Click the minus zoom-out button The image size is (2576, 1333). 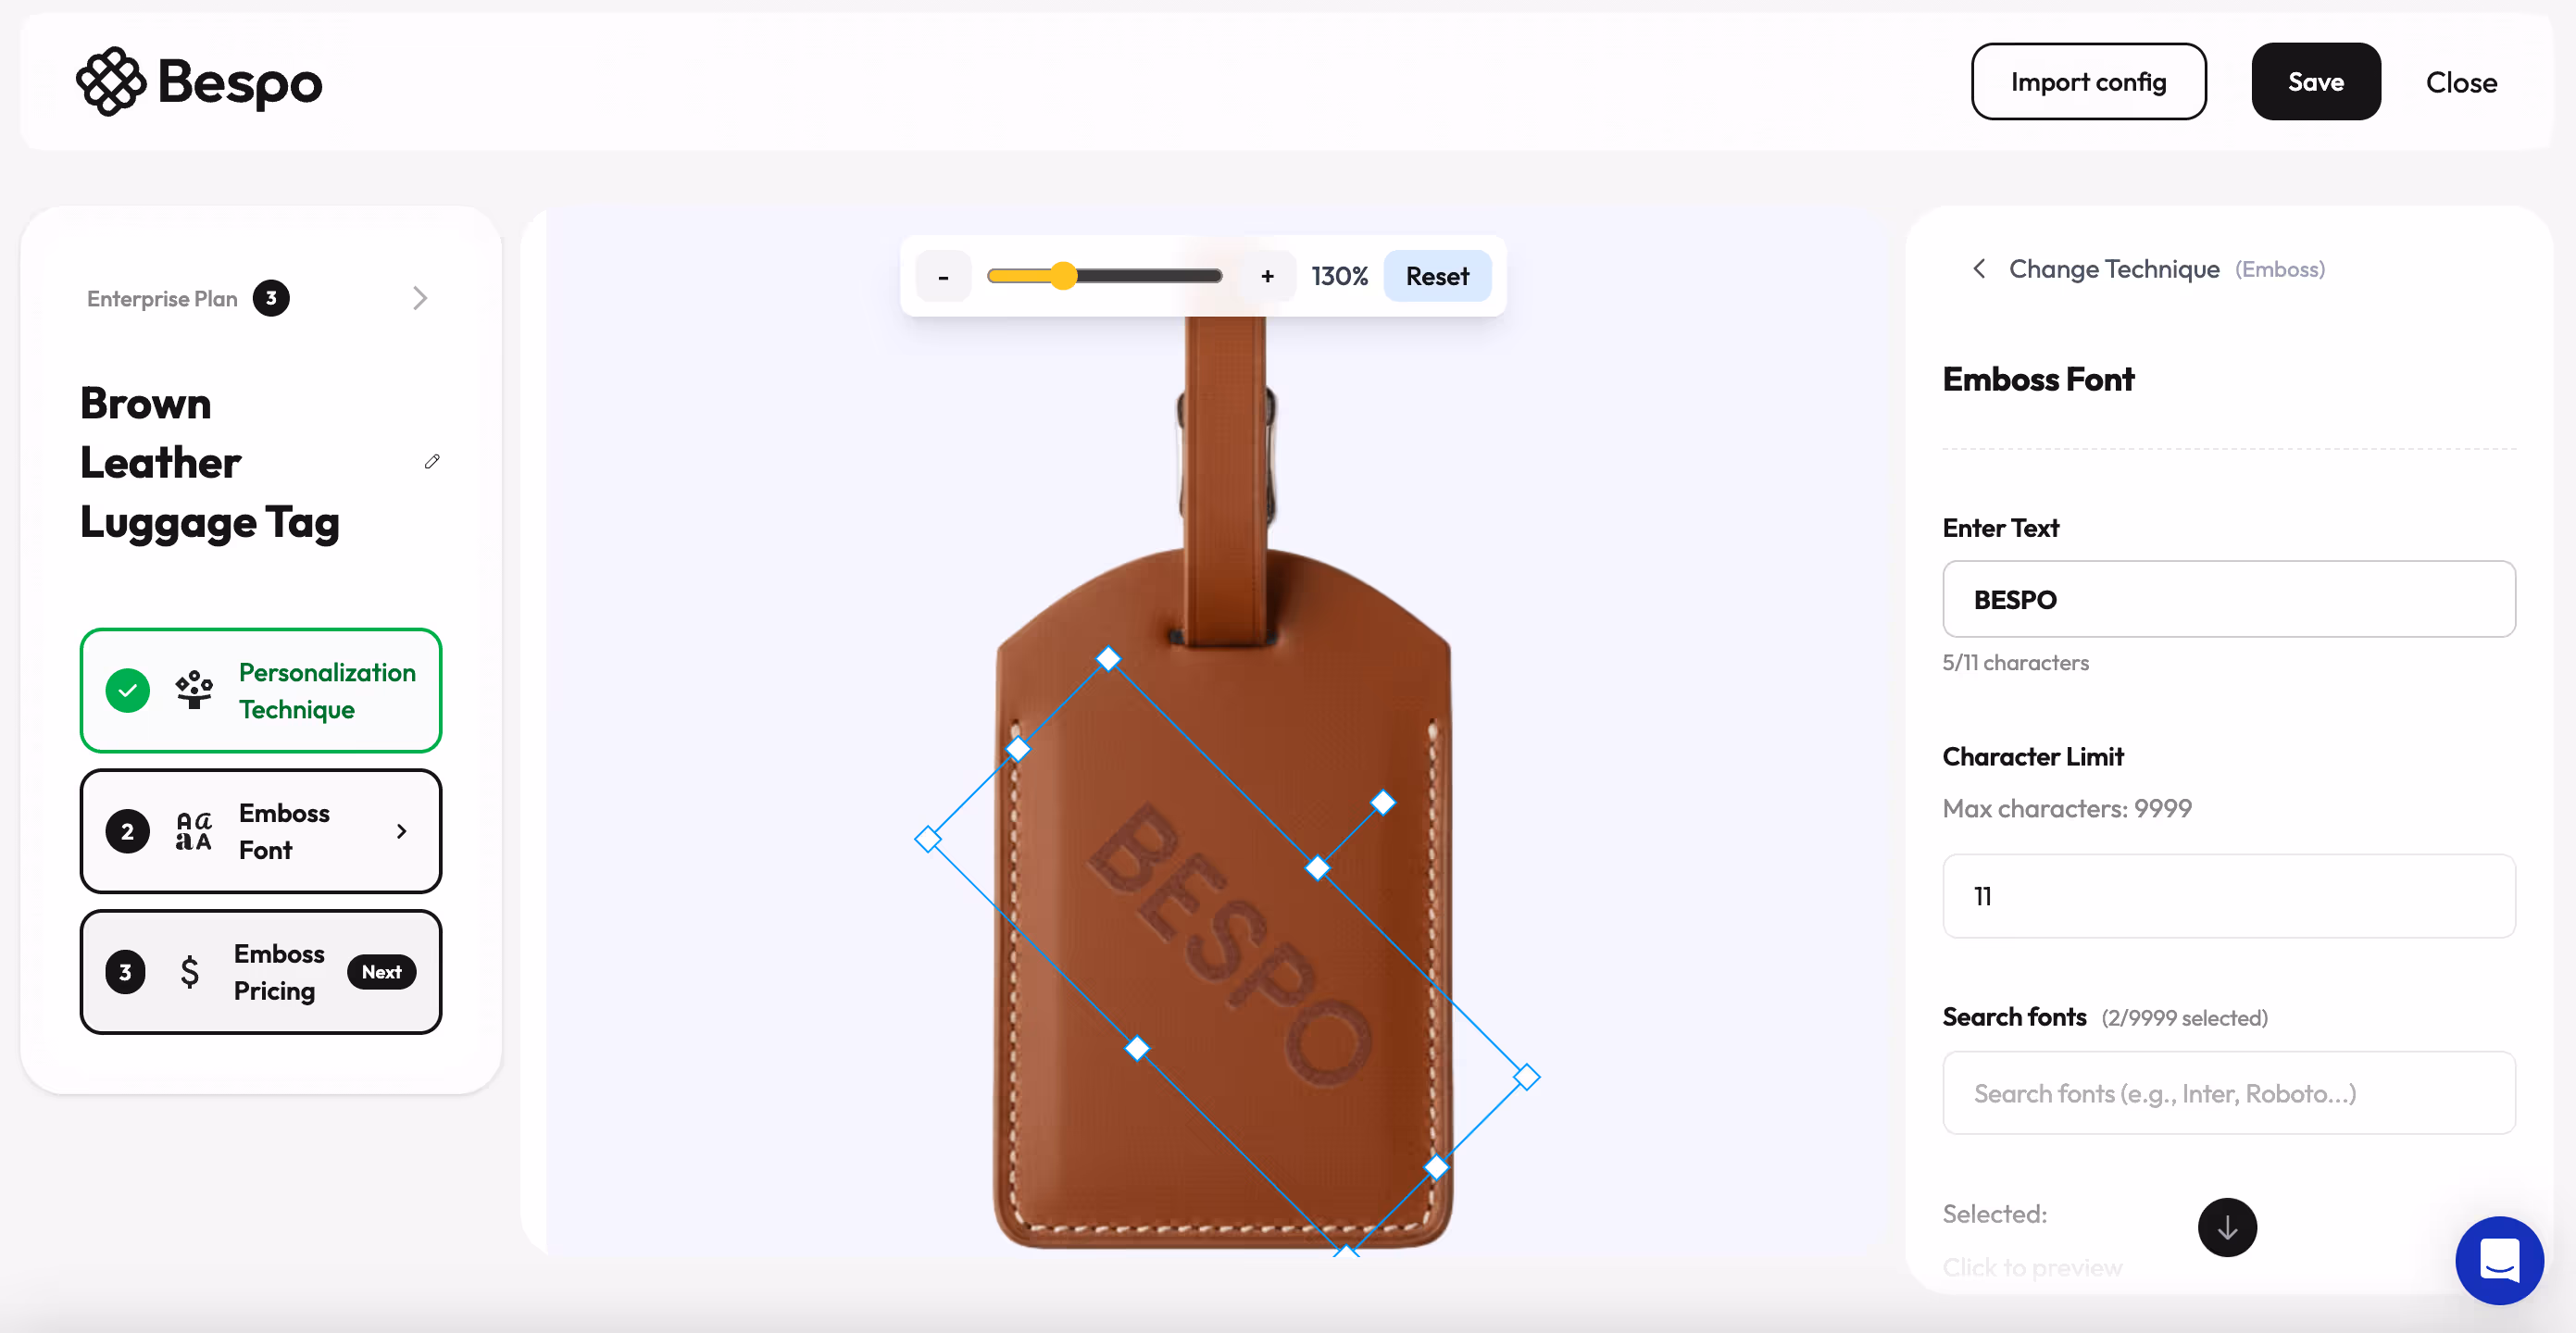click(943, 276)
